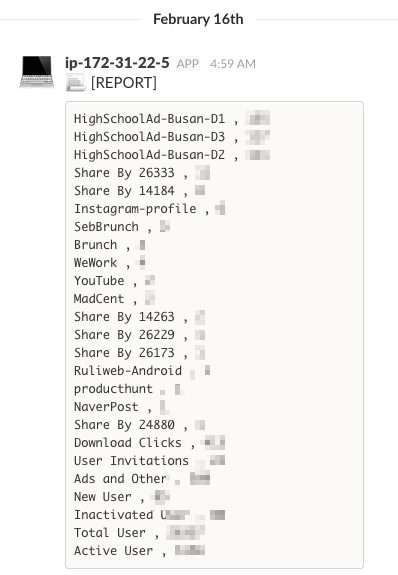This screenshot has height=575, width=398.
Task: Click the laptop avatar of the bot
Action: point(37,72)
